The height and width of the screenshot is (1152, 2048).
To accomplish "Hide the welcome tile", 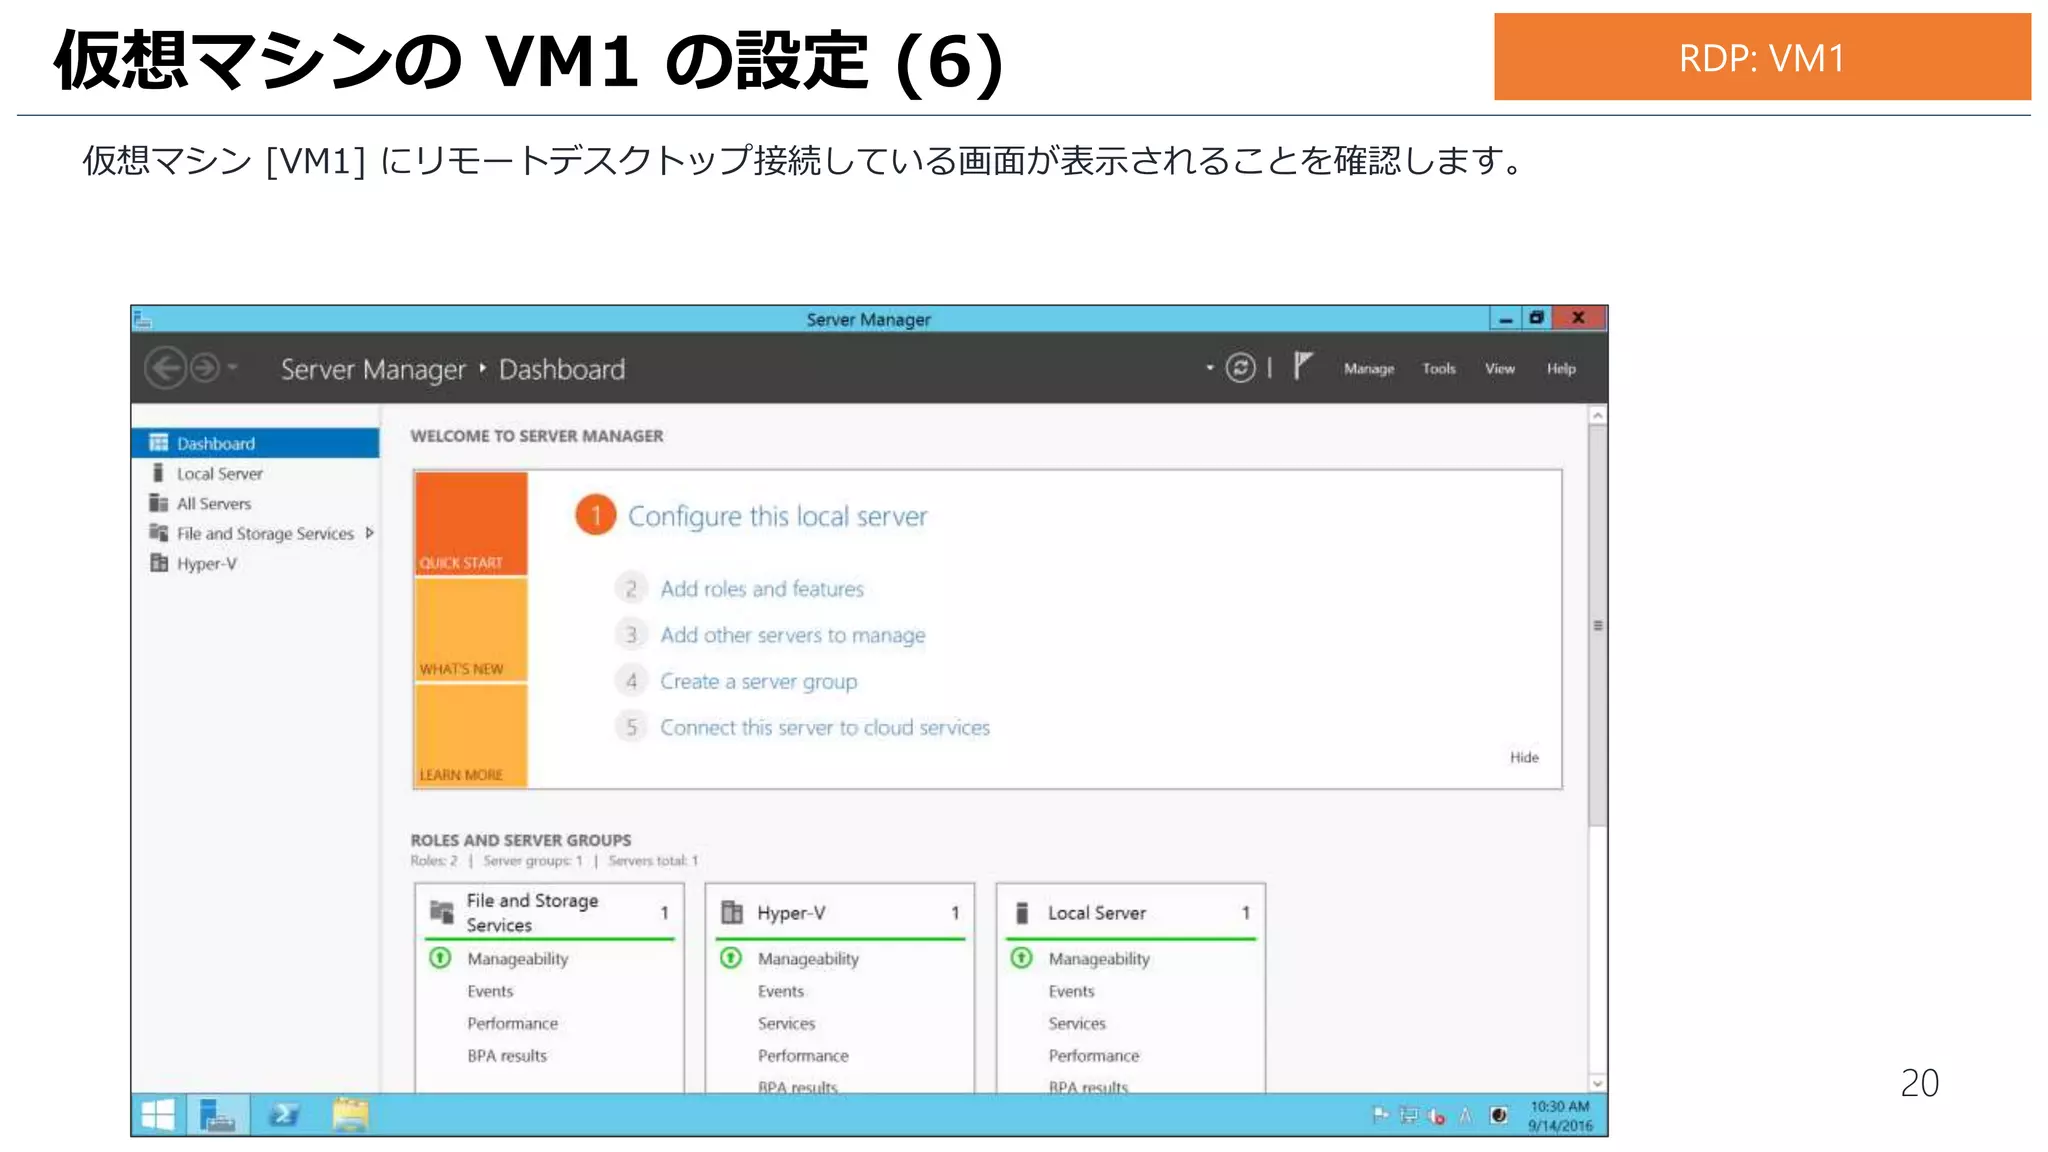I will click(1524, 757).
